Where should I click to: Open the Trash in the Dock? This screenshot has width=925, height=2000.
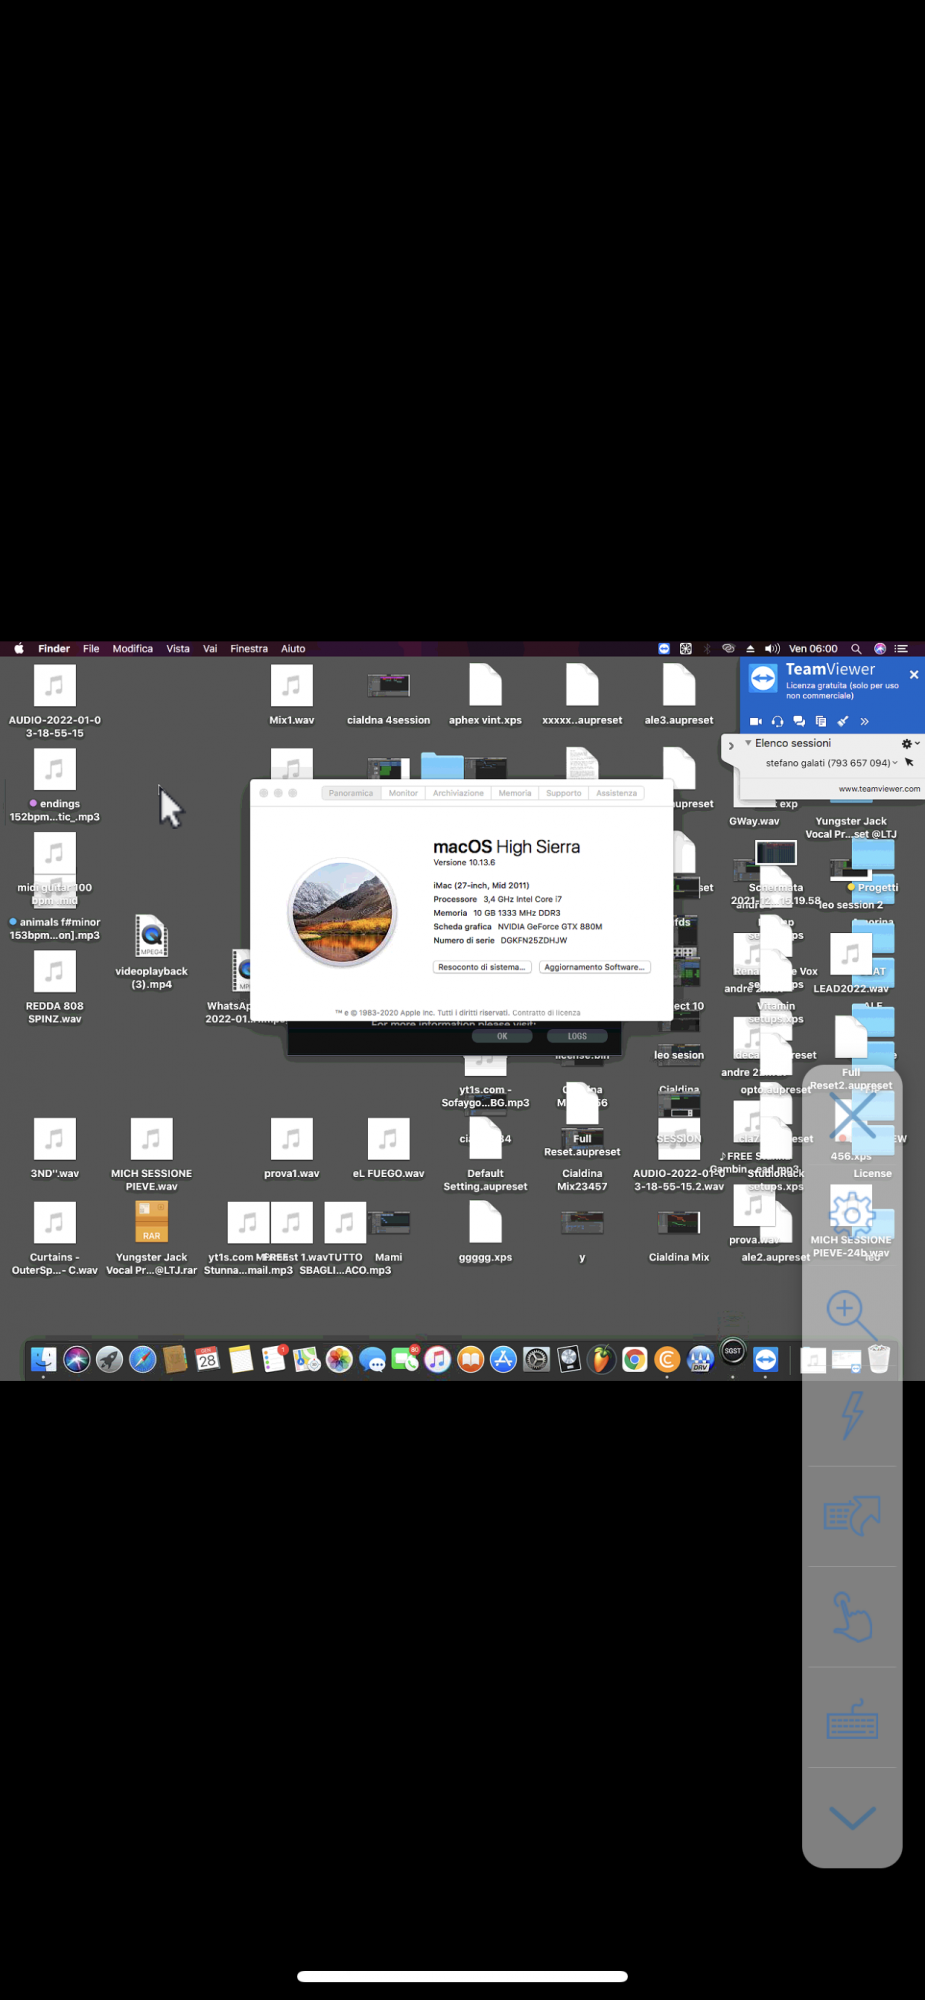(879, 1359)
